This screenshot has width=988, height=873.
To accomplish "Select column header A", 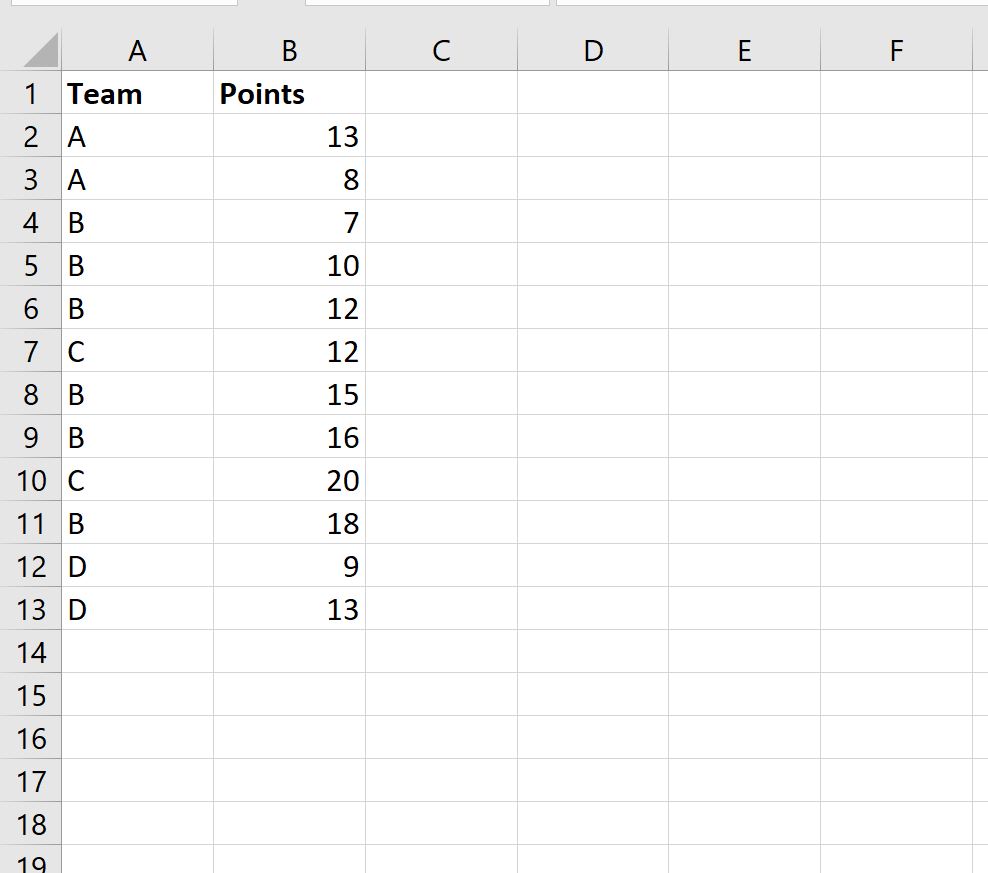I will pyautogui.click(x=137, y=49).
